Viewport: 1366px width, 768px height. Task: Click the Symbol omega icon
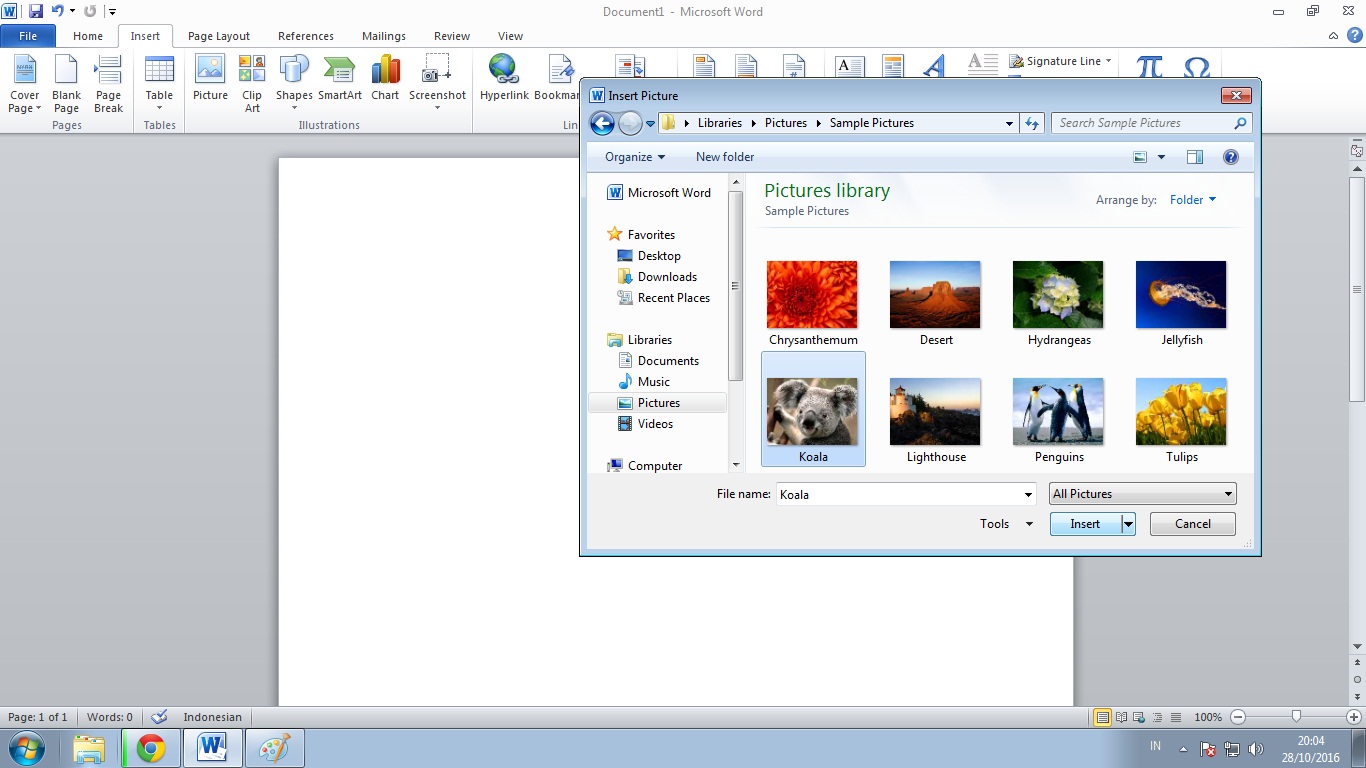click(1196, 67)
